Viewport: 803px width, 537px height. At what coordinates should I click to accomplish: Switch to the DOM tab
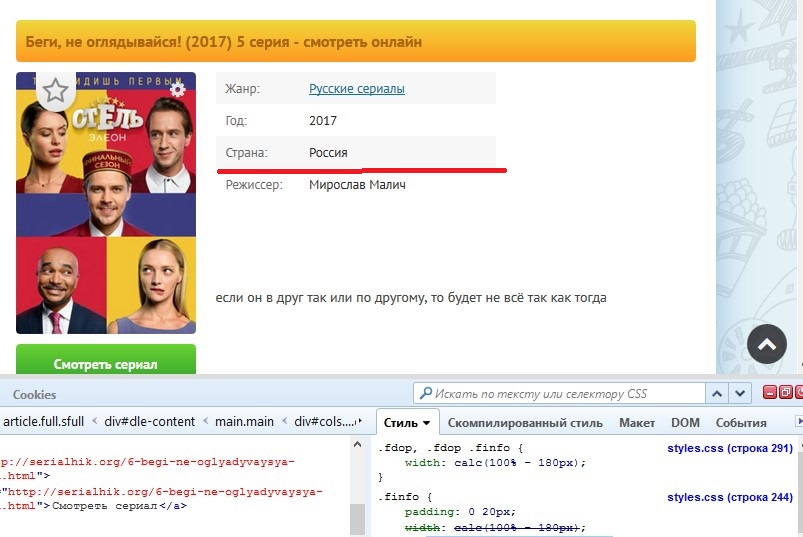(x=685, y=423)
